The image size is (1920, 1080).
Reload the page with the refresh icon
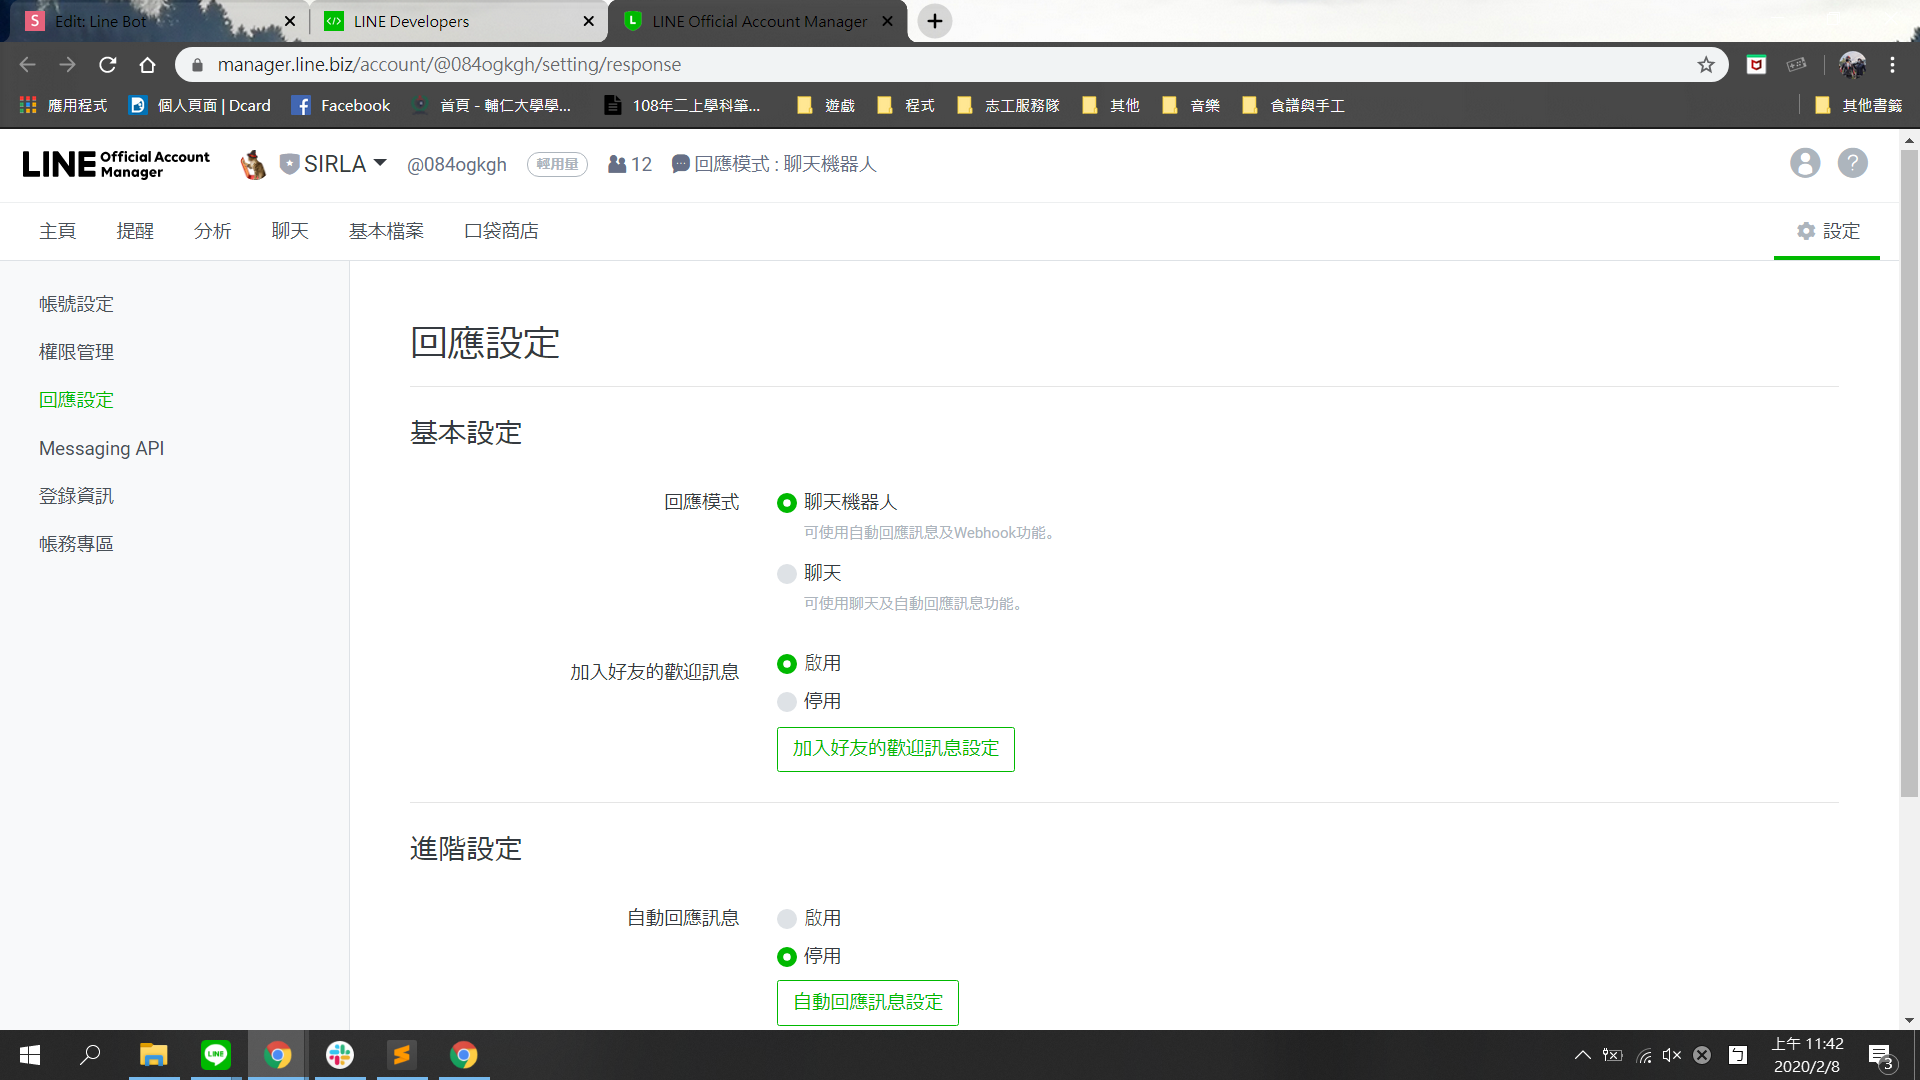[108, 65]
